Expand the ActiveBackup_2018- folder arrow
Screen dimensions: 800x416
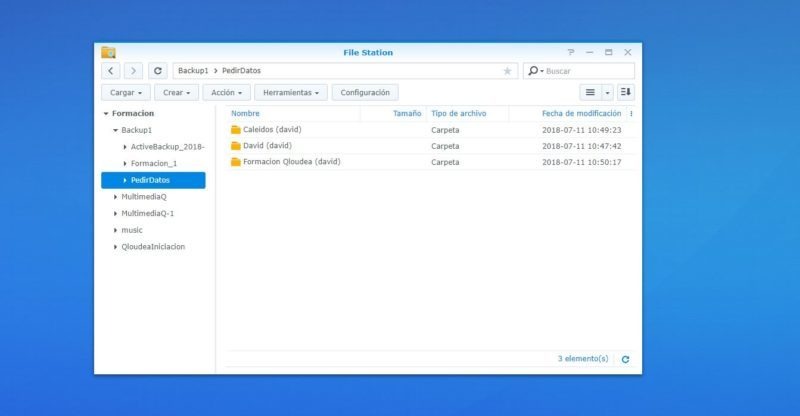click(x=125, y=147)
